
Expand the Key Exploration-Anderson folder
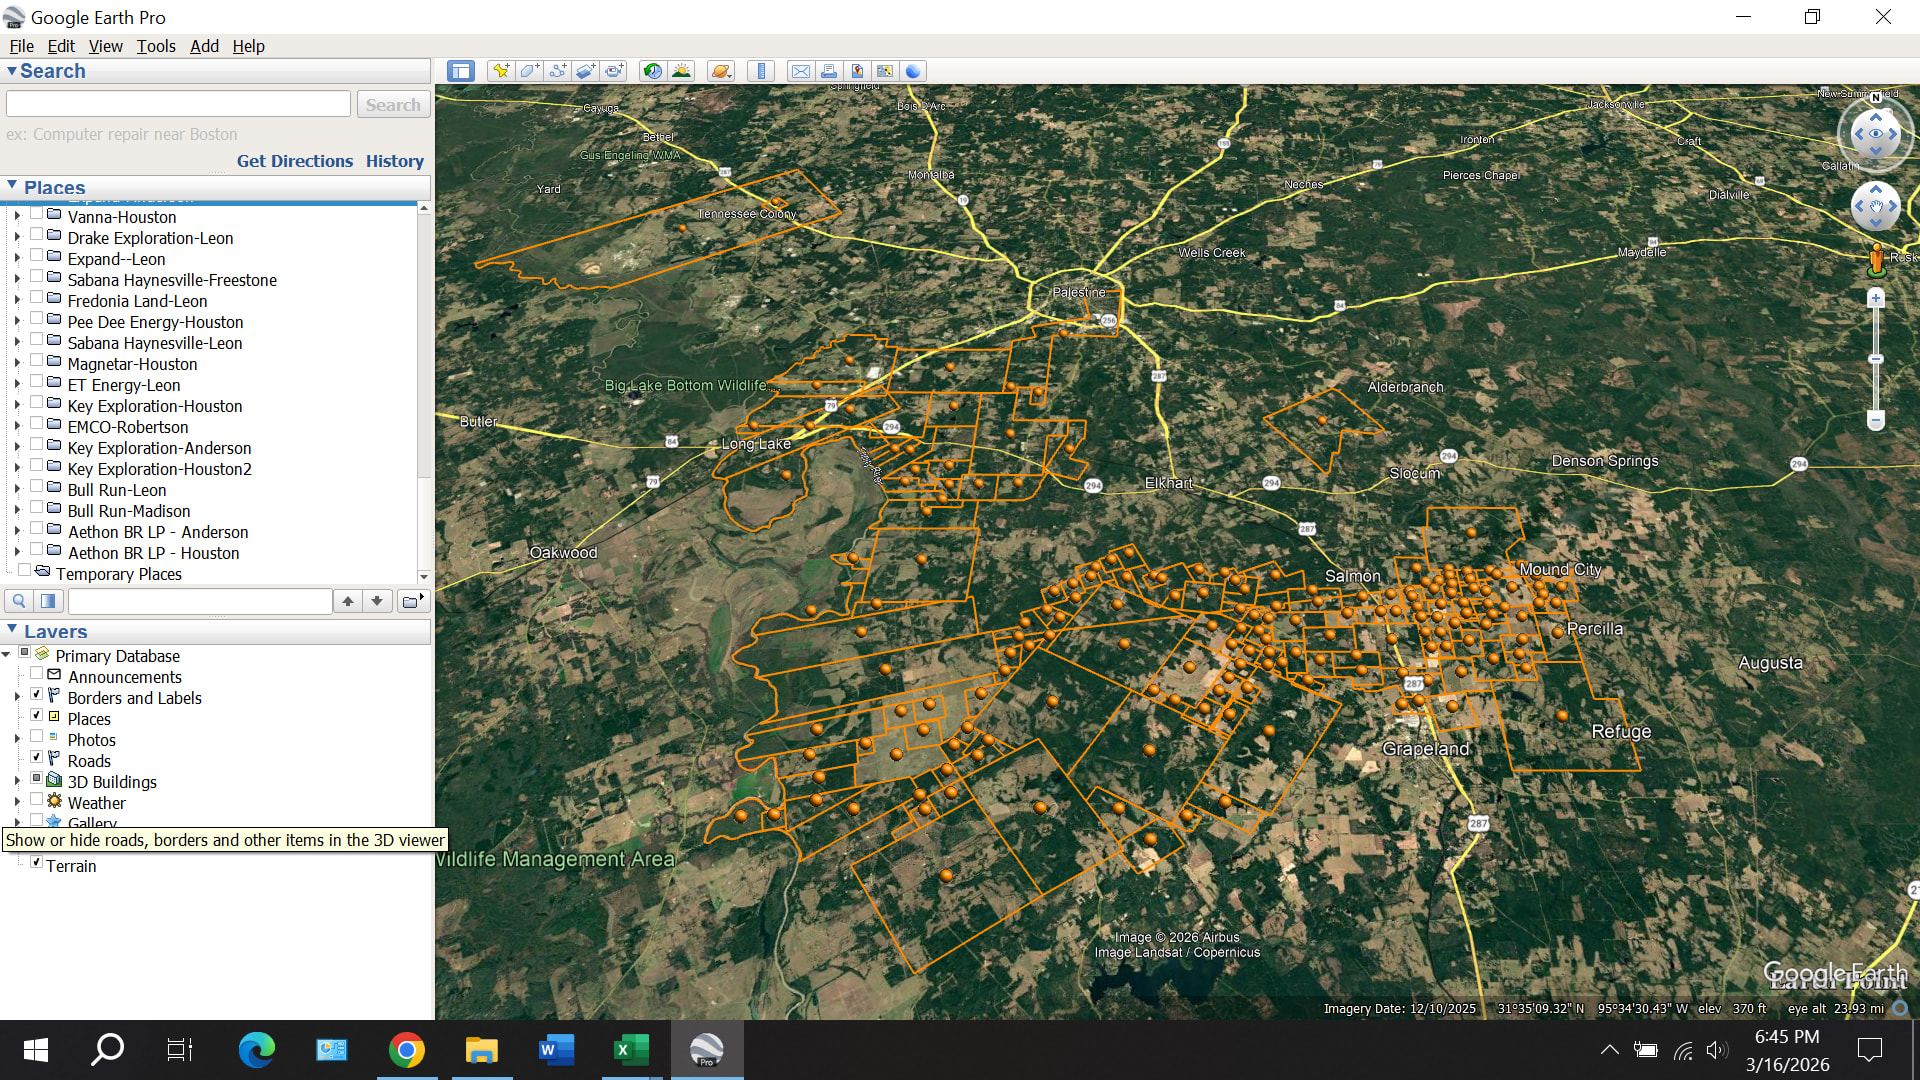[17, 448]
